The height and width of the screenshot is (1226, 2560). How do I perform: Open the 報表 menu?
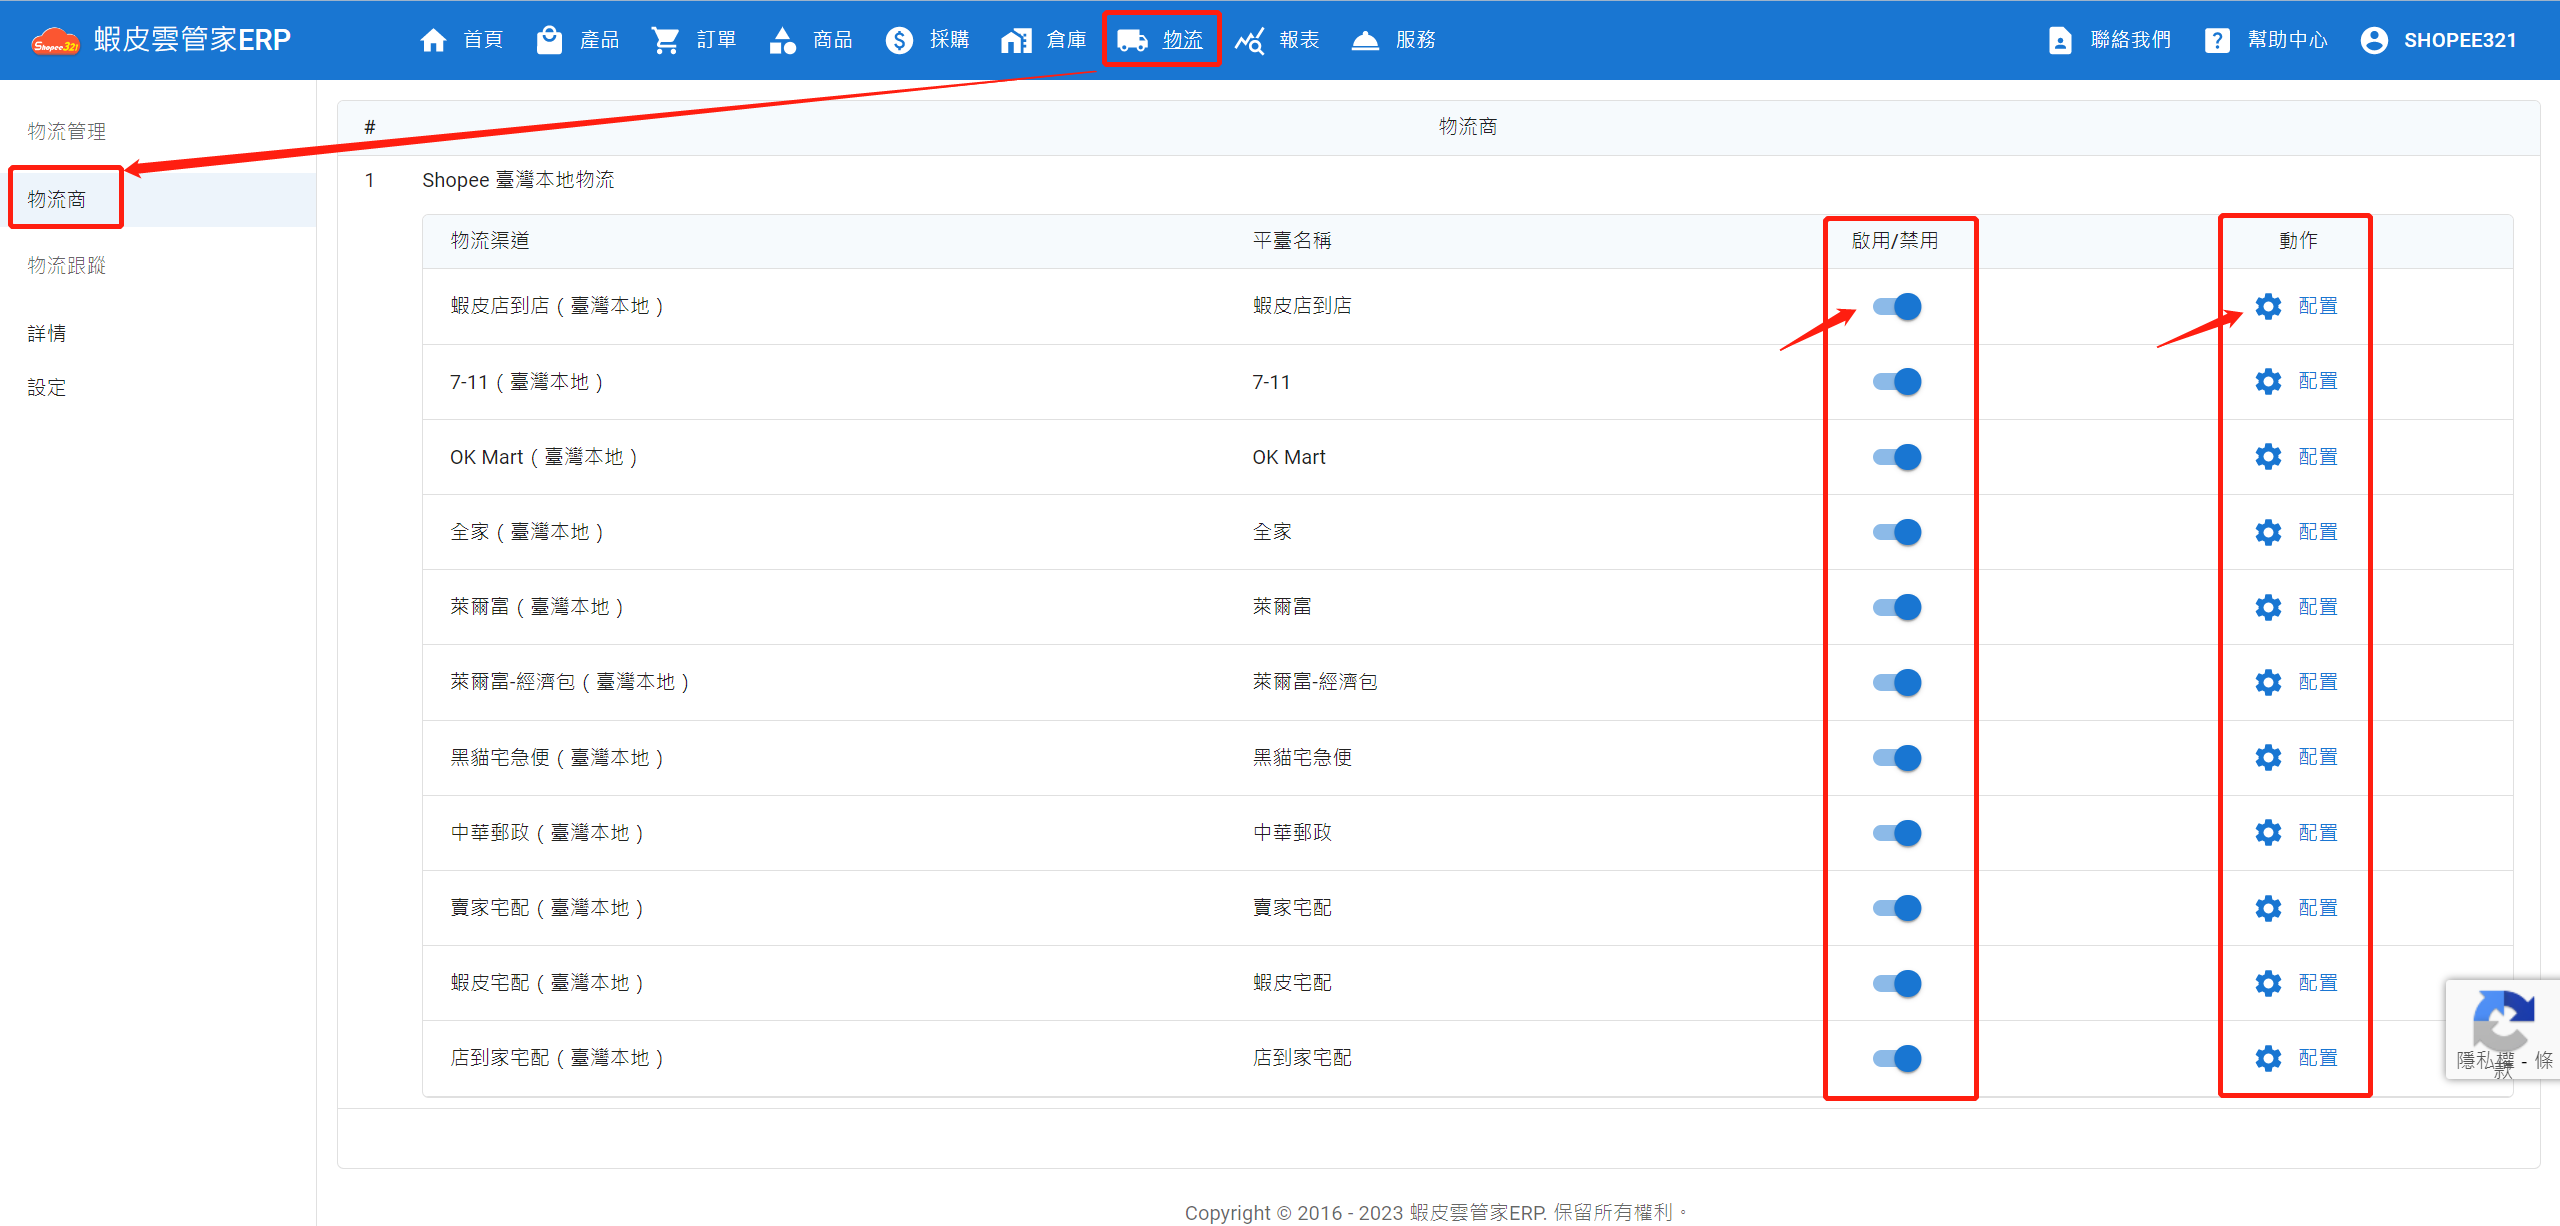coord(1278,40)
